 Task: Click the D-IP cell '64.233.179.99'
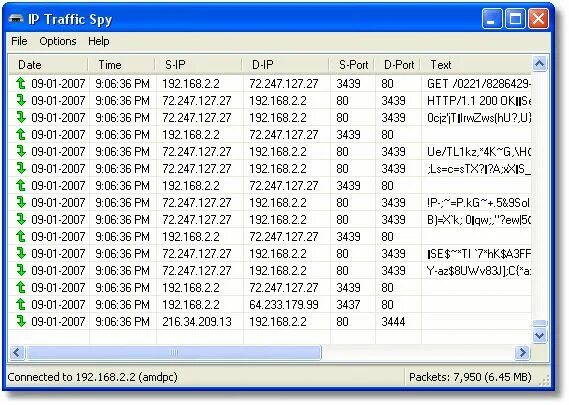click(284, 304)
